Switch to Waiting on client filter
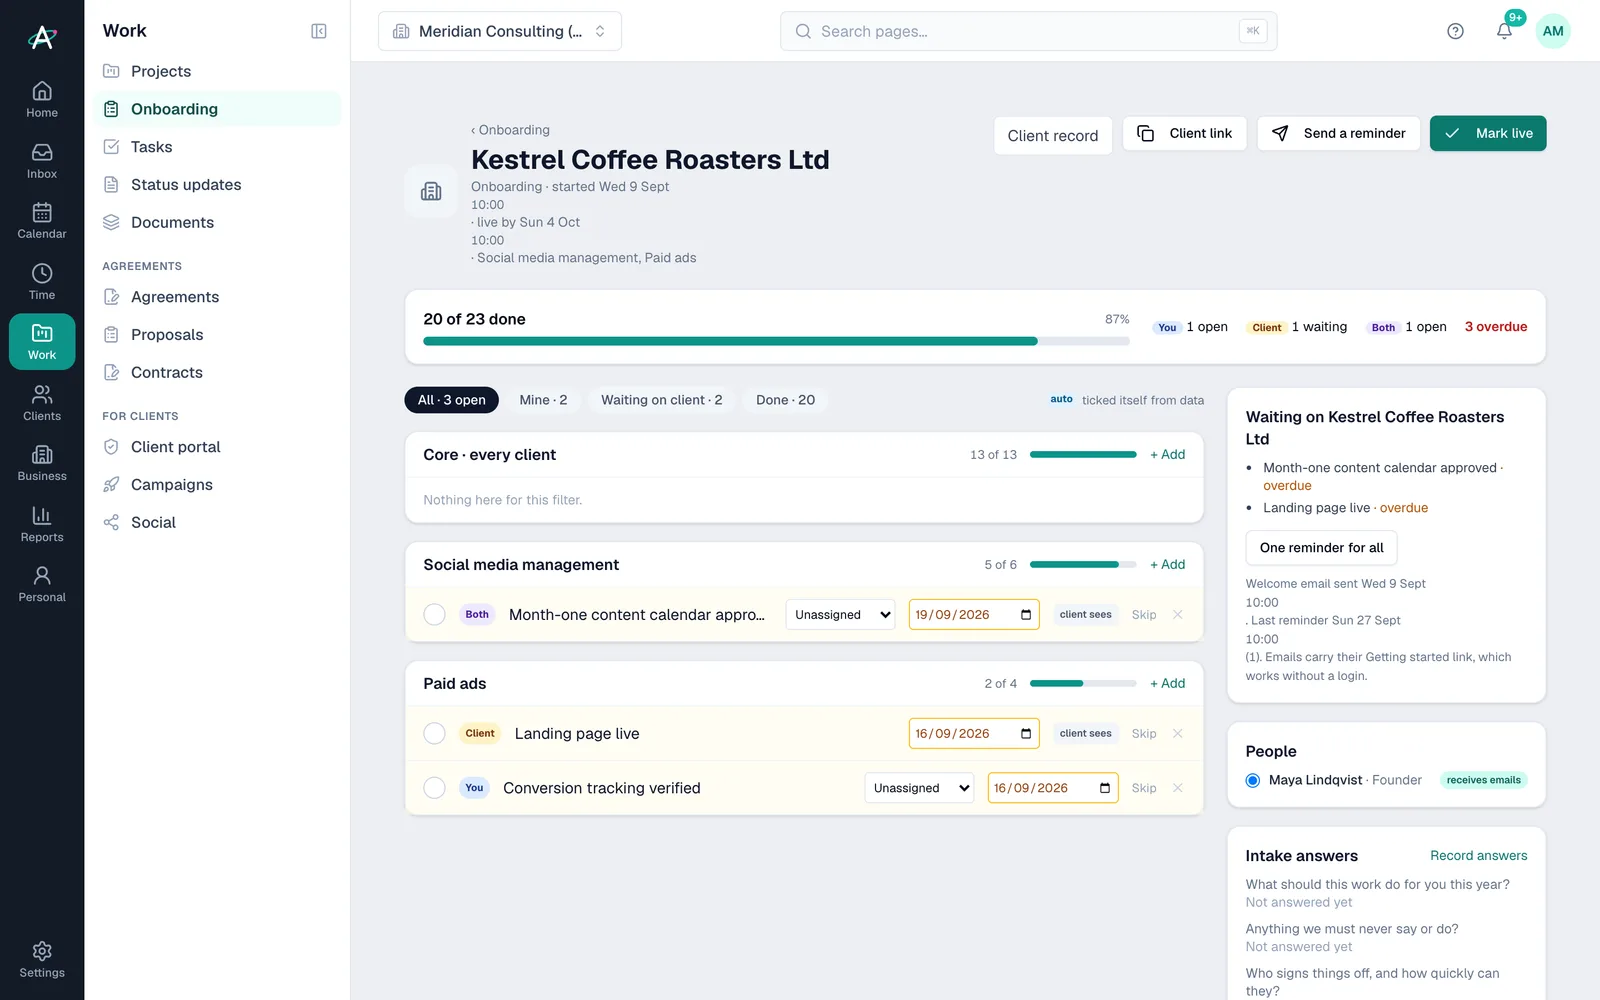This screenshot has width=1600, height=1000. pos(661,400)
